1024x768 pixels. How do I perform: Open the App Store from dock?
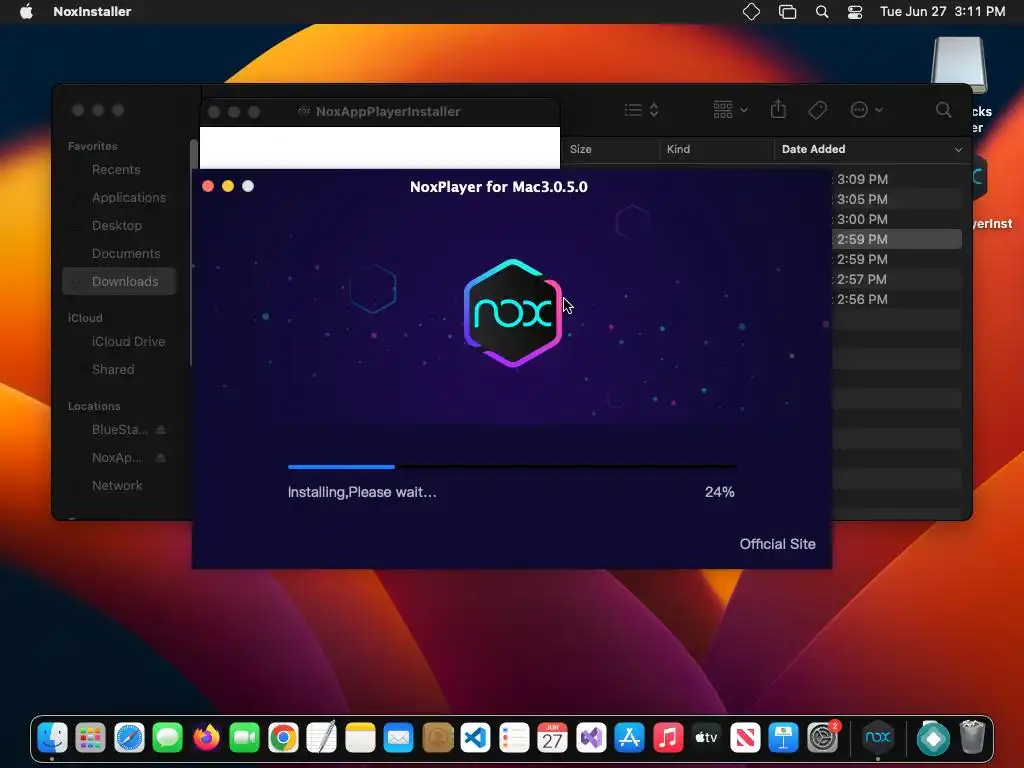point(630,738)
